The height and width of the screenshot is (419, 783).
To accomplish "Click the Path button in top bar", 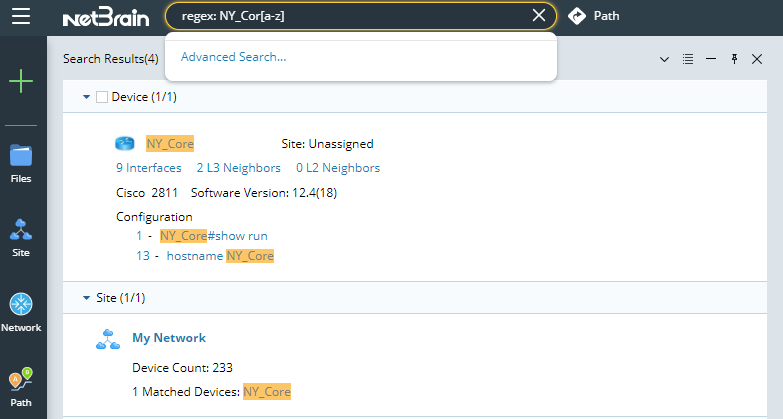I will [x=593, y=16].
